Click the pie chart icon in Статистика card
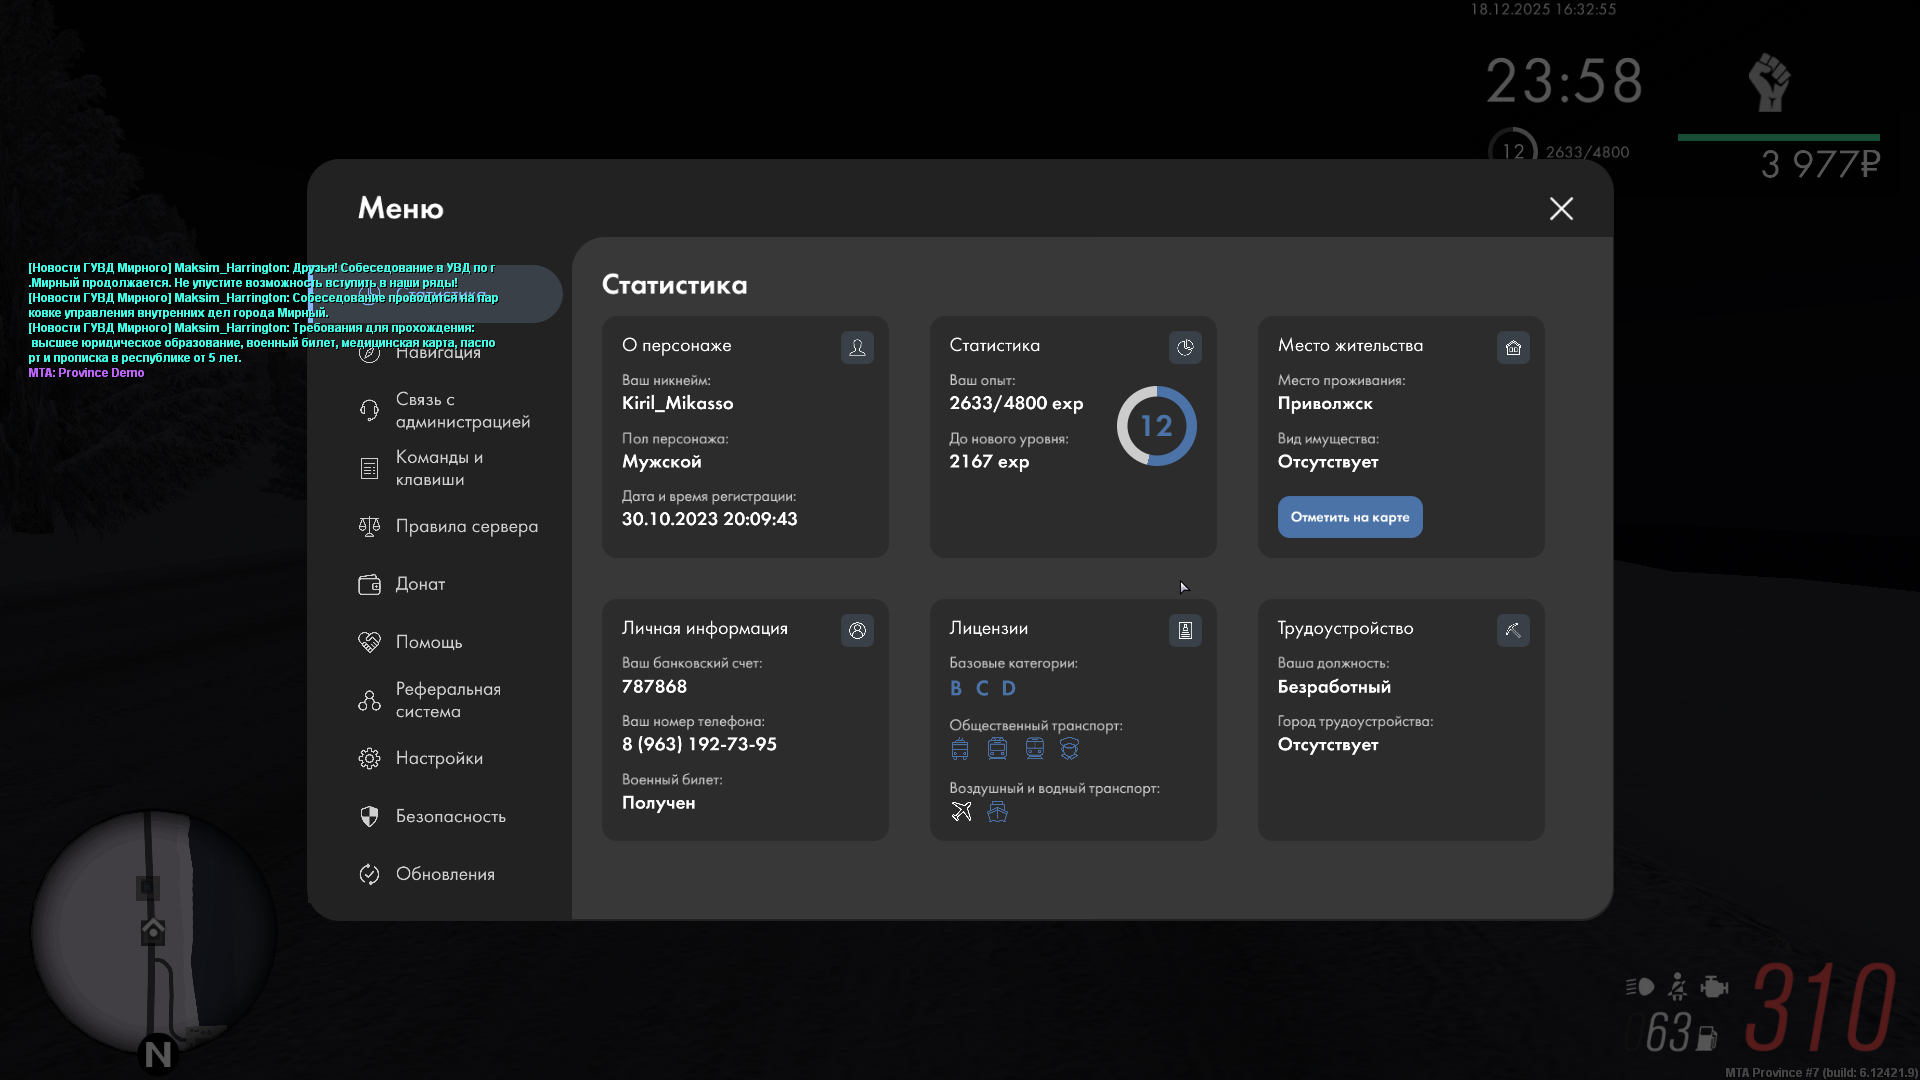The height and width of the screenshot is (1080, 1920). [x=1185, y=347]
